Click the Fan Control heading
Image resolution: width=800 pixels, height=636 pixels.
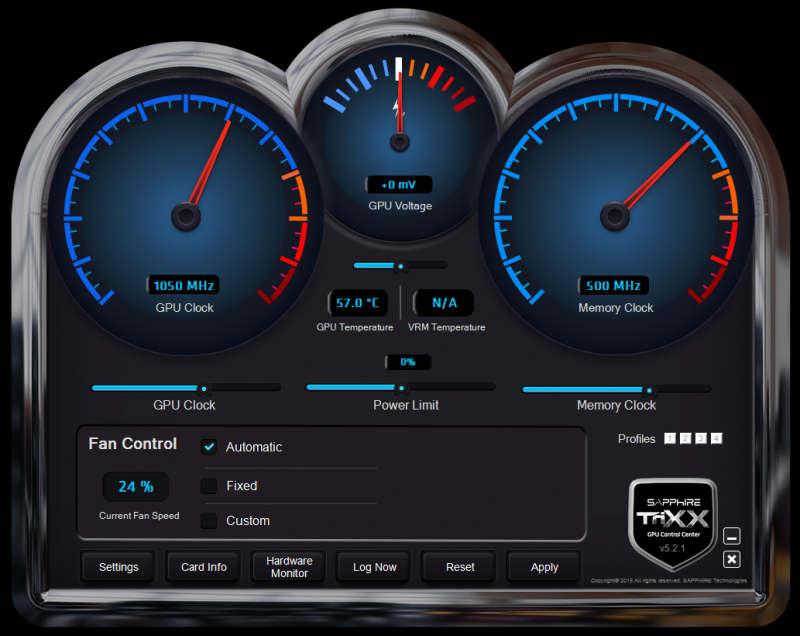coord(133,443)
